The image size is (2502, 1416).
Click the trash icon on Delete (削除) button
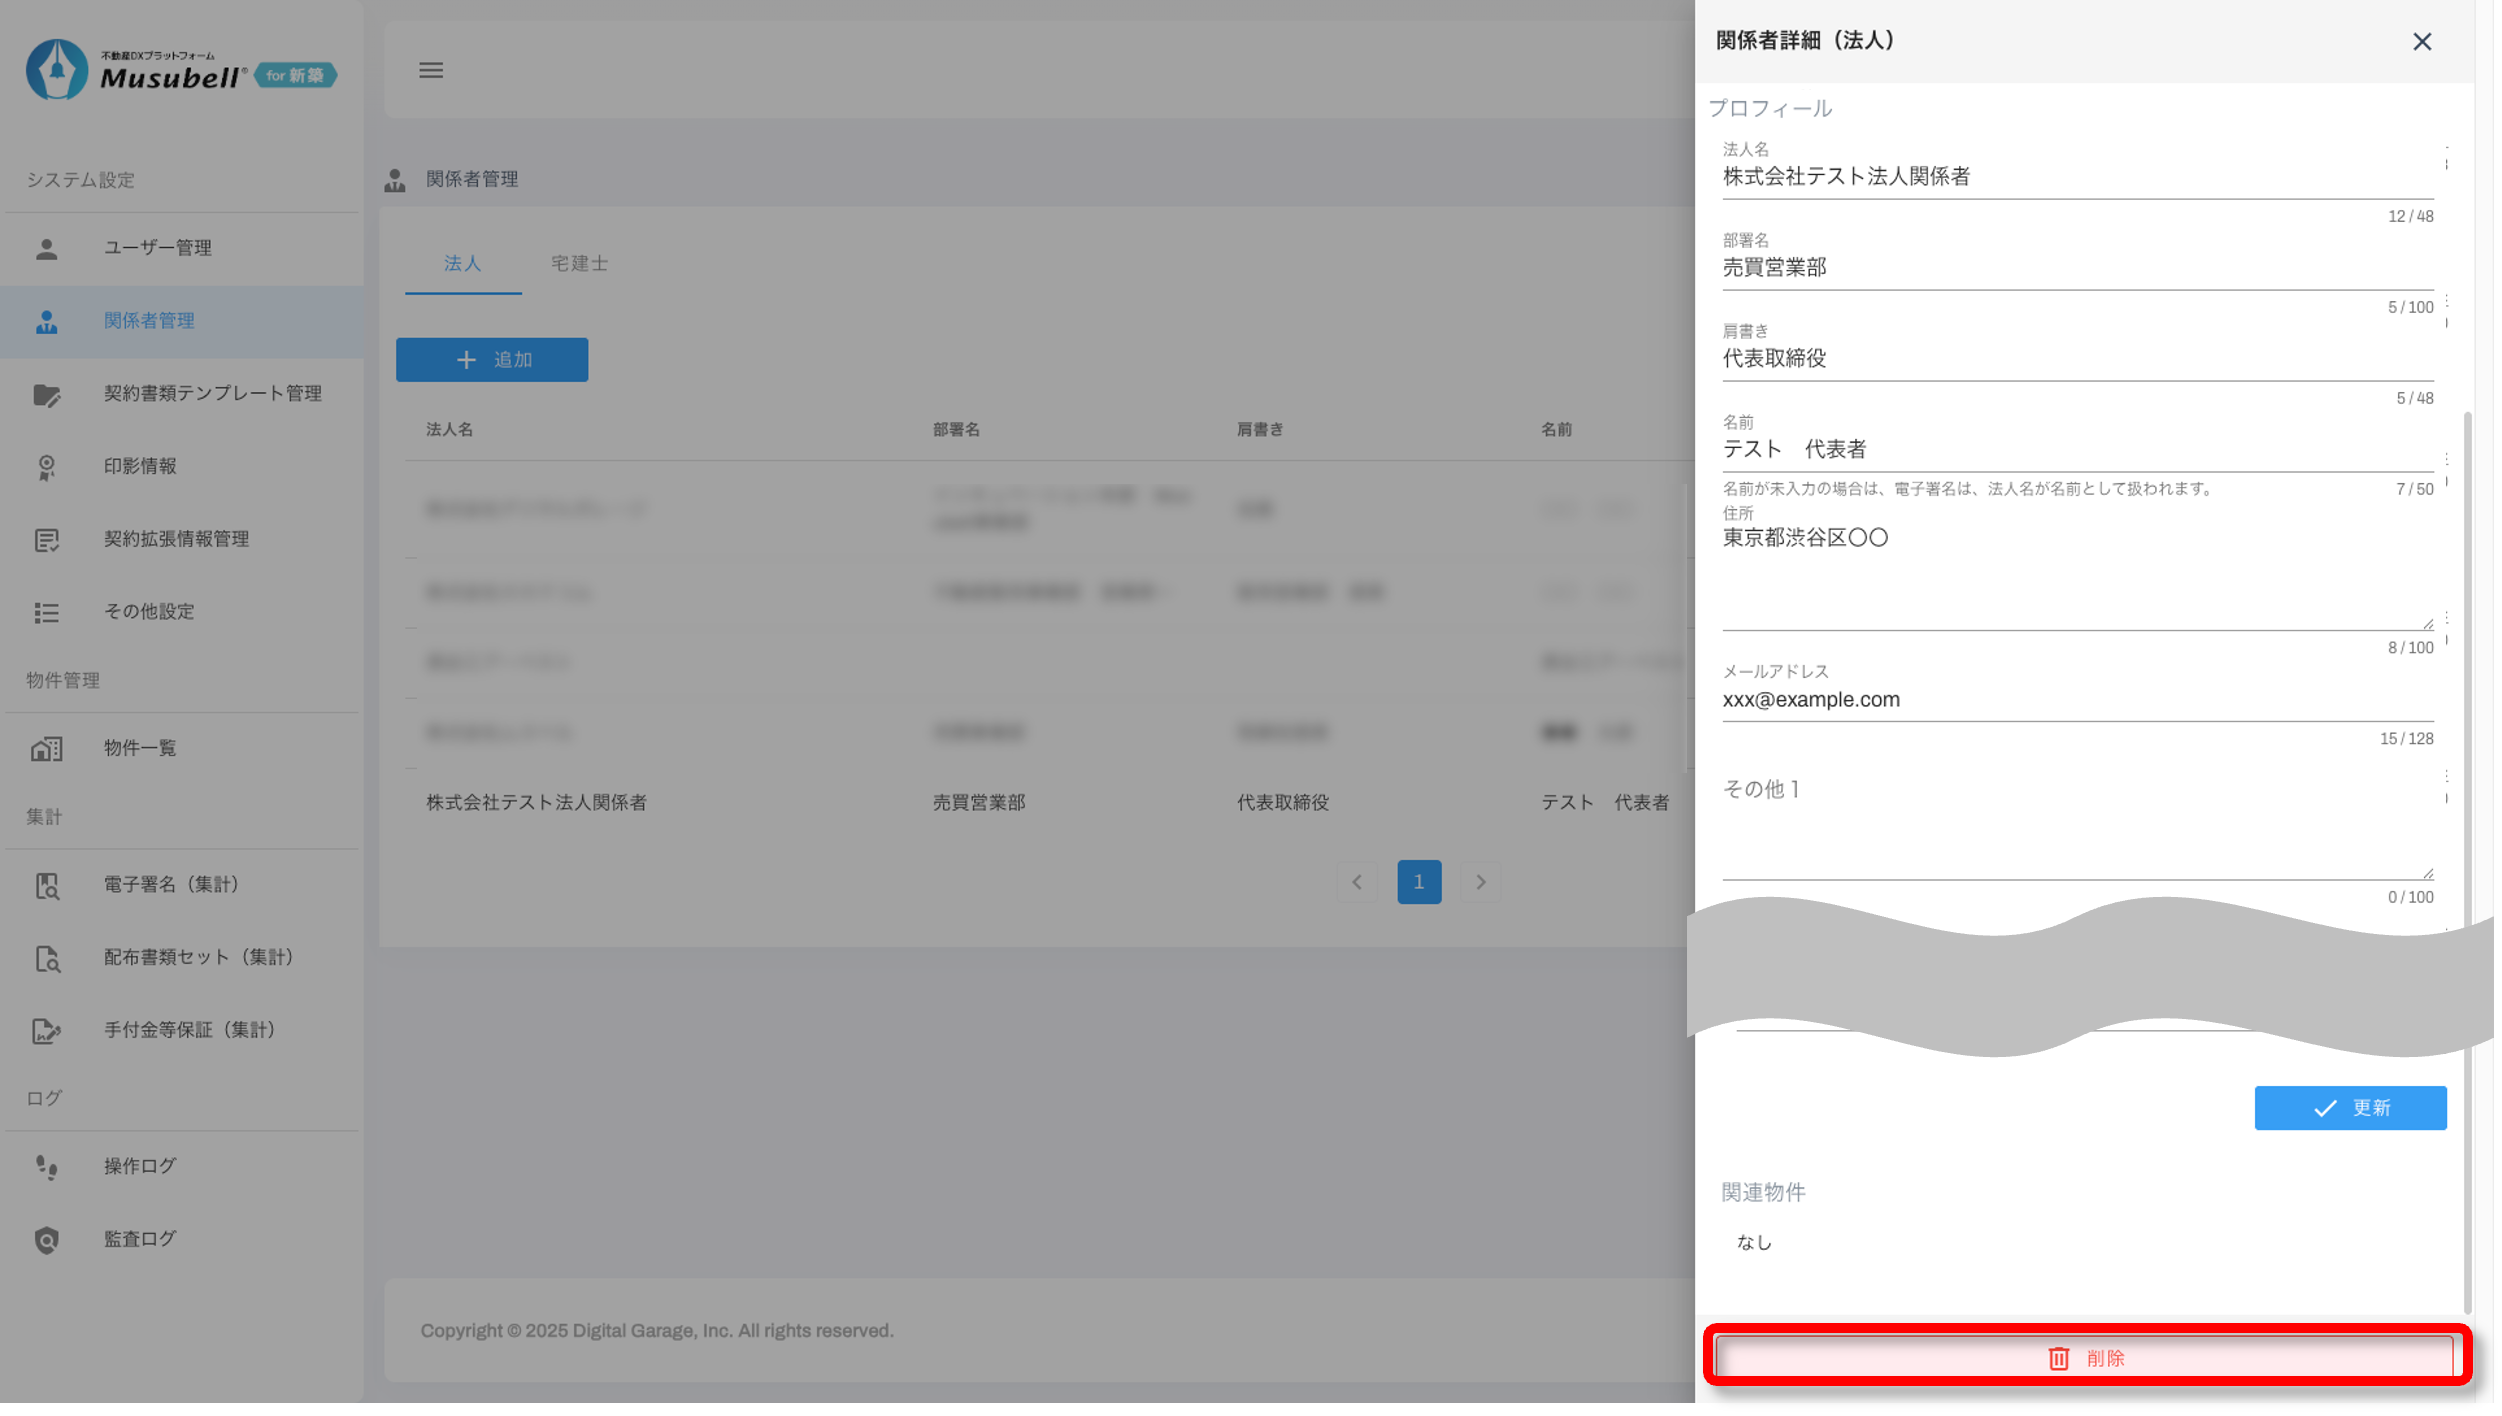(2058, 1358)
